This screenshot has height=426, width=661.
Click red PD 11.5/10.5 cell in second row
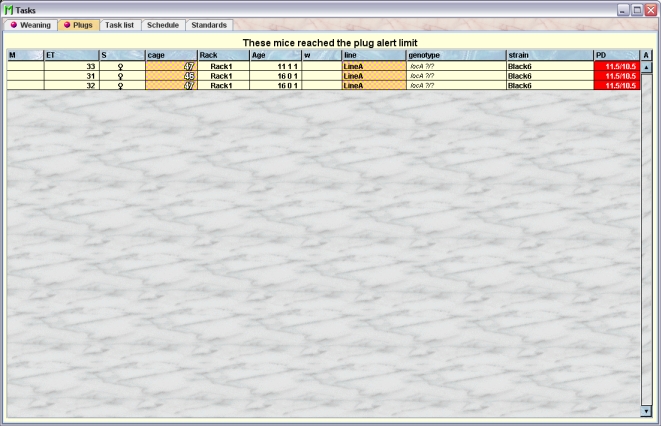click(615, 76)
